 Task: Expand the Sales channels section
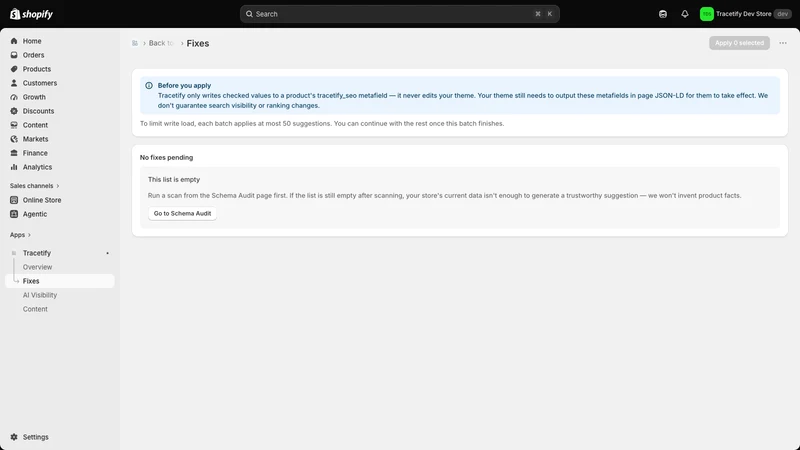click(x=35, y=186)
